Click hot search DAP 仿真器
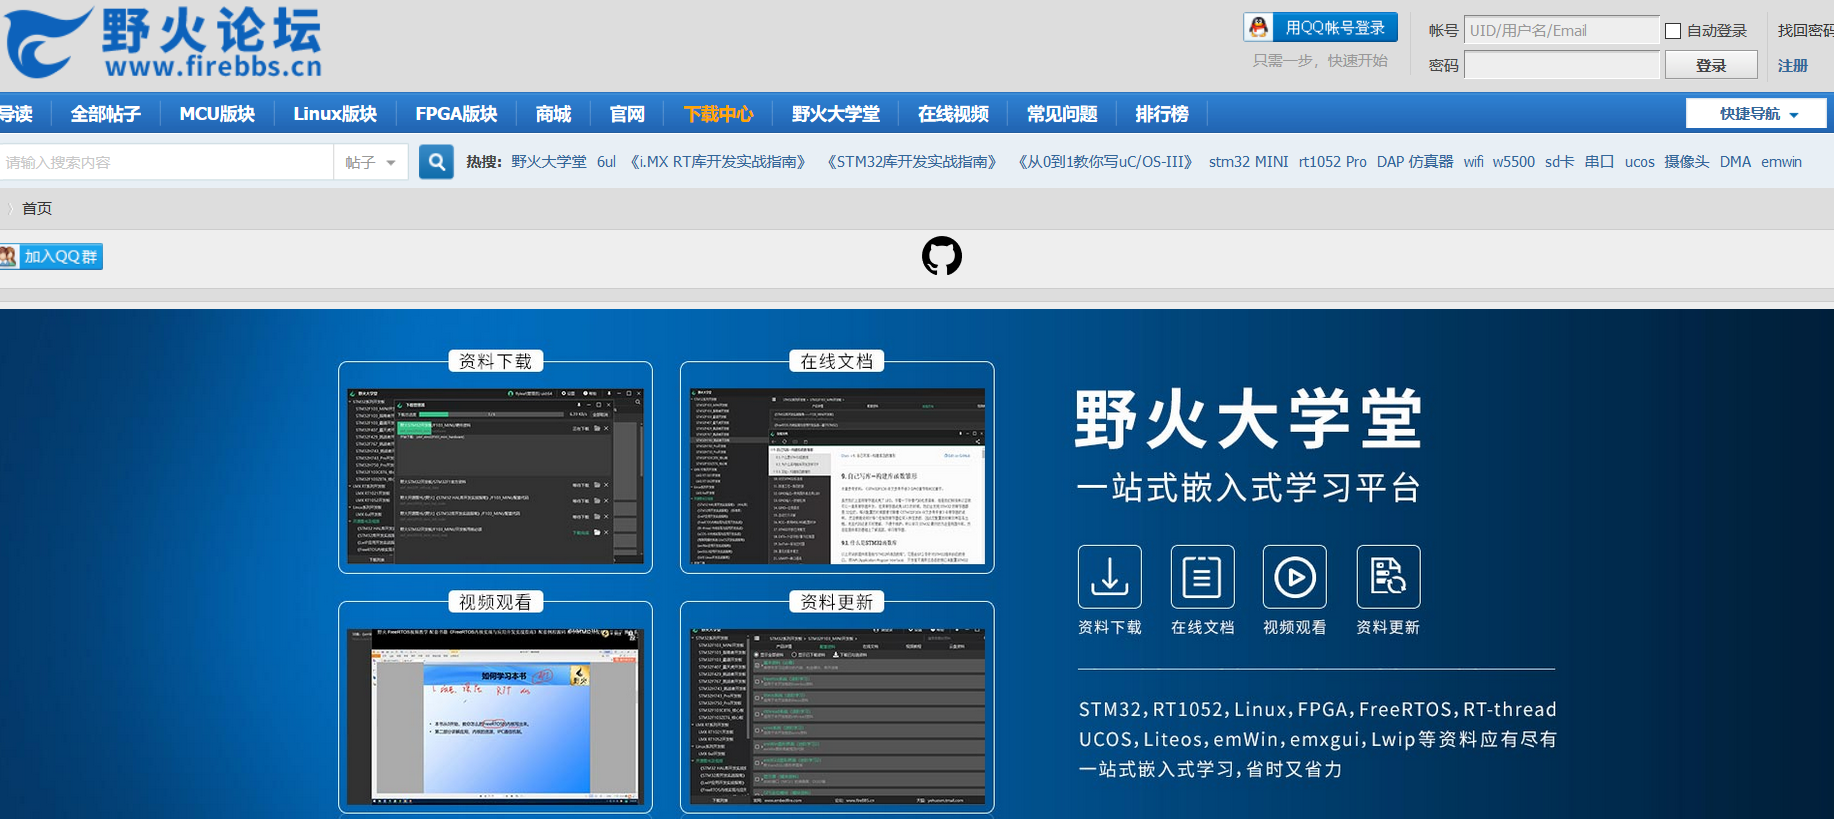This screenshot has height=819, width=1834. click(x=1414, y=162)
